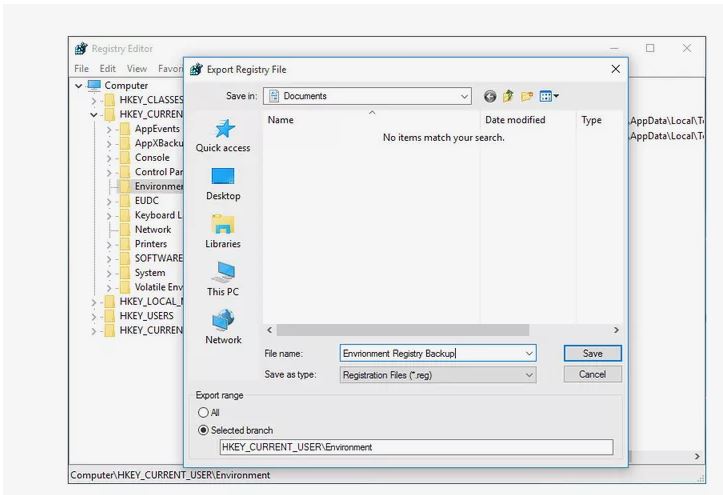Open the Libraries location icon
This screenshot has width=723, height=495.
(223, 224)
